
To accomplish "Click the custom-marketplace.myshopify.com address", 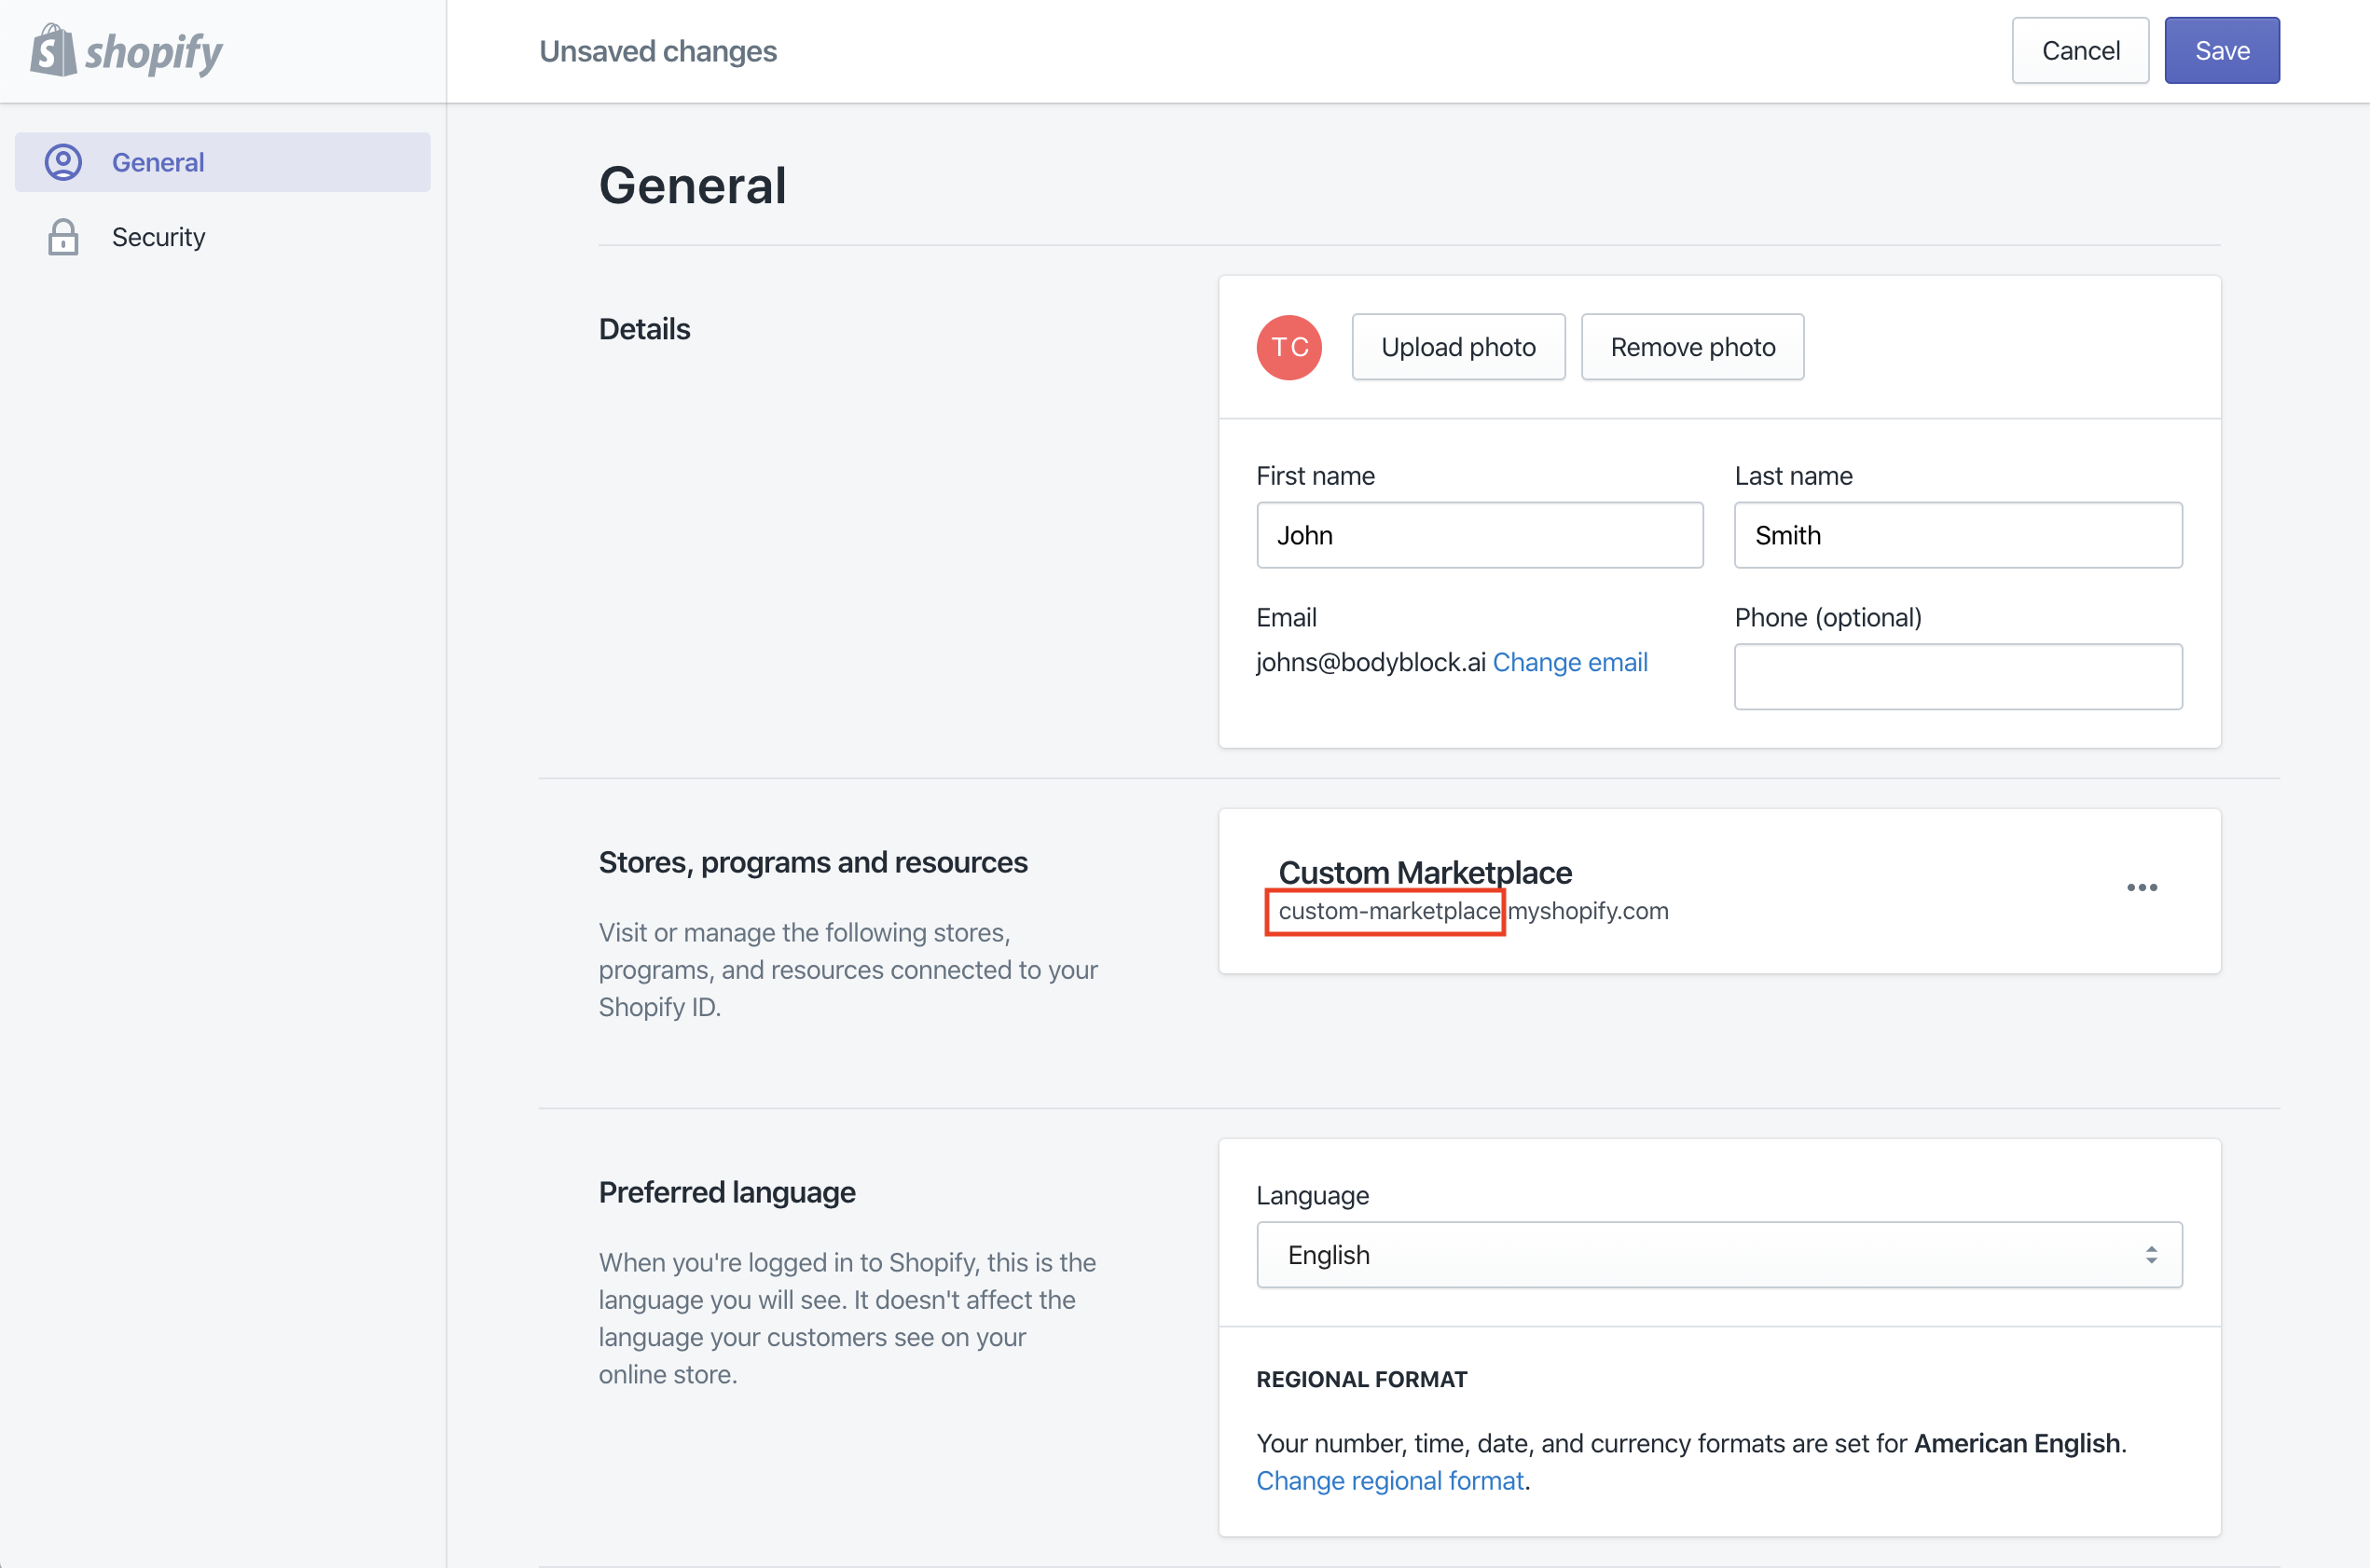I will 1474,911.
